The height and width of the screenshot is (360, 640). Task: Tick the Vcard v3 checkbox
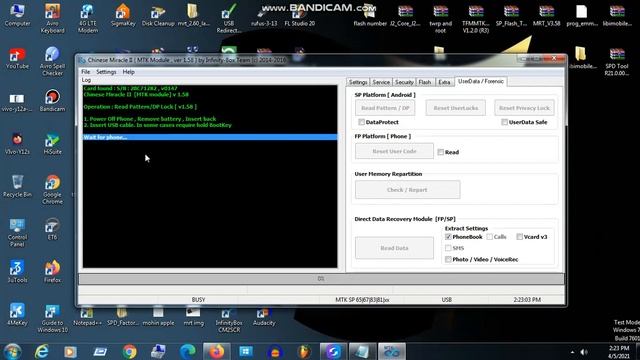click(520, 237)
